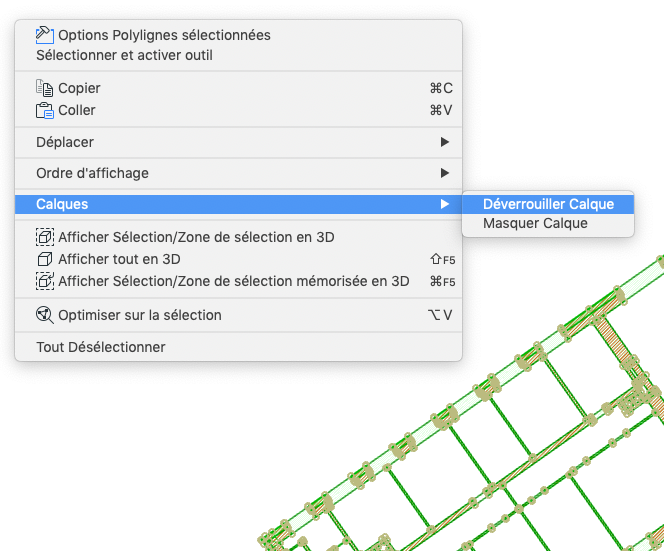664x551 pixels.
Task: Select the highlighted Calques menu item
Action: pyautogui.click(x=238, y=204)
